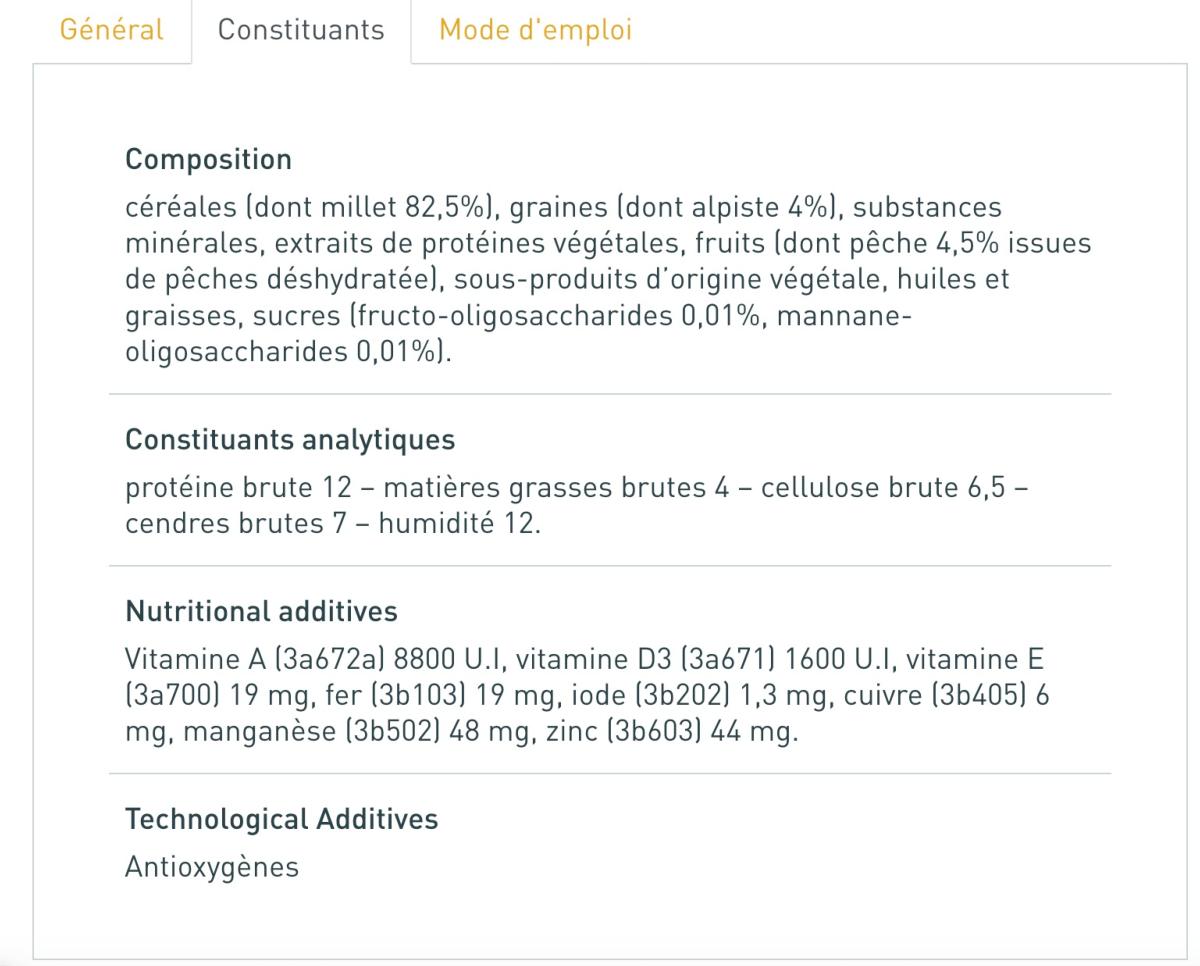This screenshot has height=966, width=1200.
Task: Click the Technological Additives heading
Action: coord(281,819)
